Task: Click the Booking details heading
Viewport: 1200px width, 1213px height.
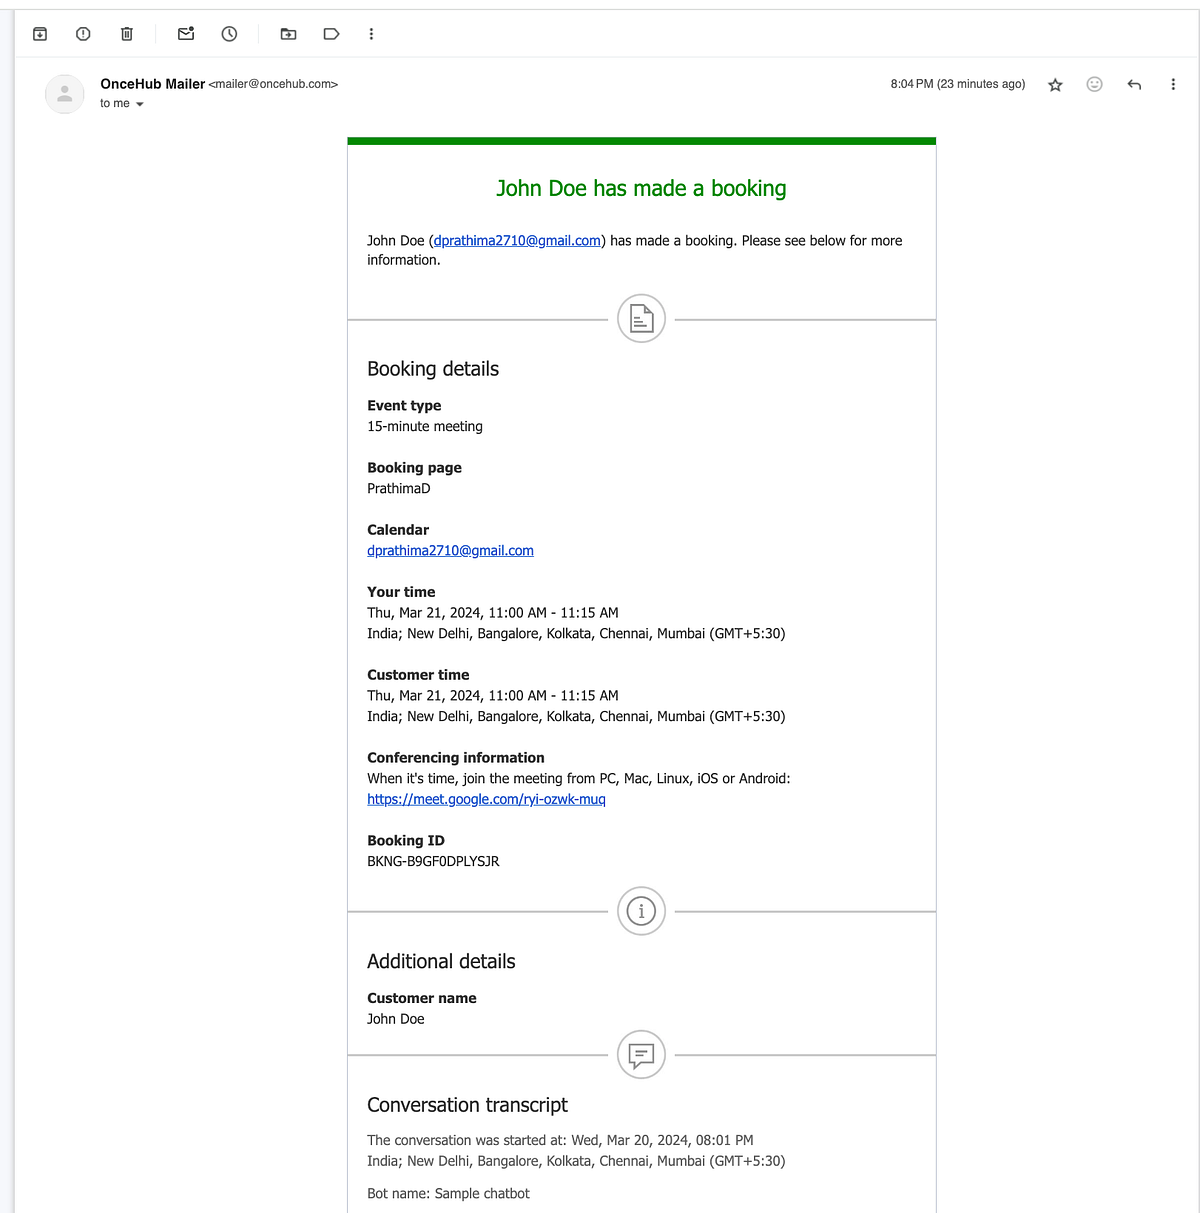Action: 433,369
